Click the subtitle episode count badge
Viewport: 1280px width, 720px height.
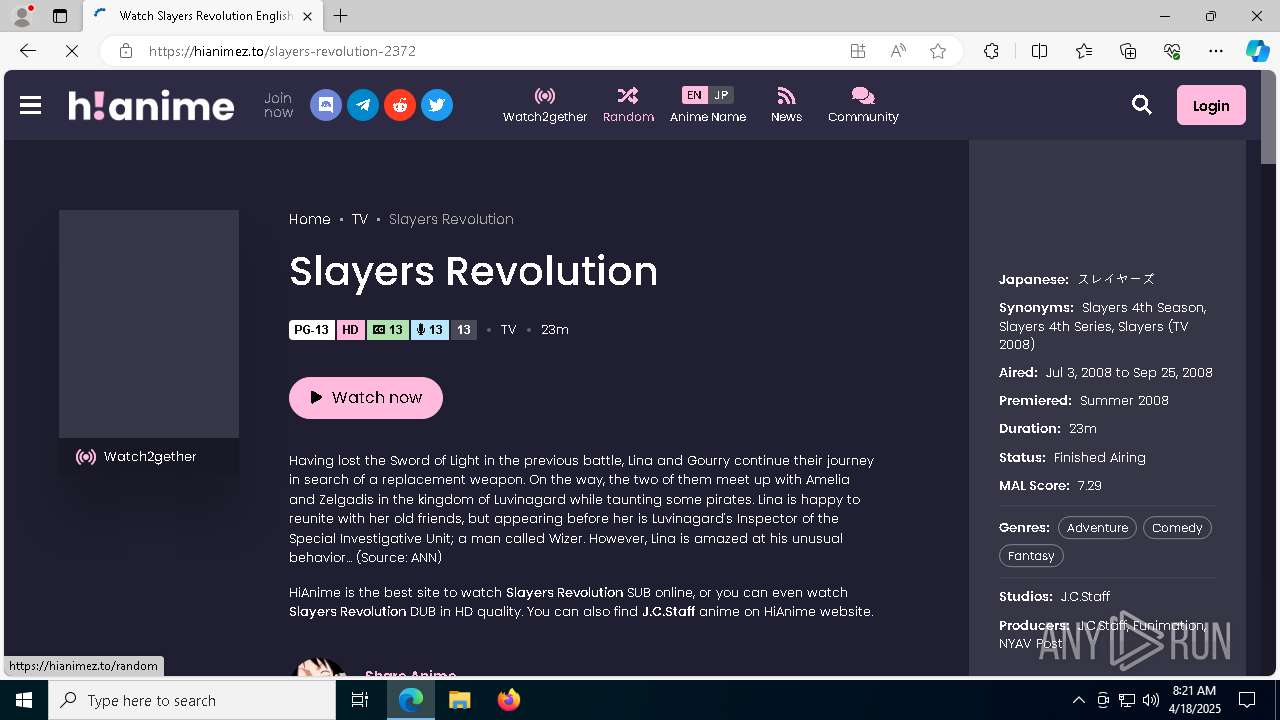[x=388, y=330]
